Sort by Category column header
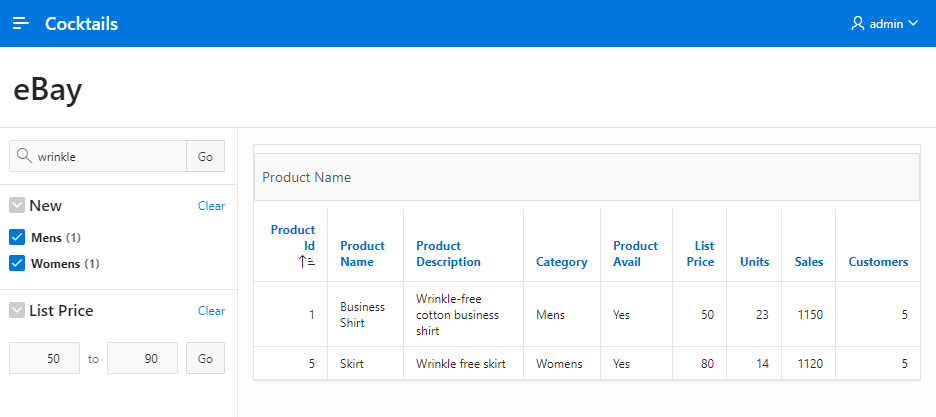 click(x=562, y=262)
